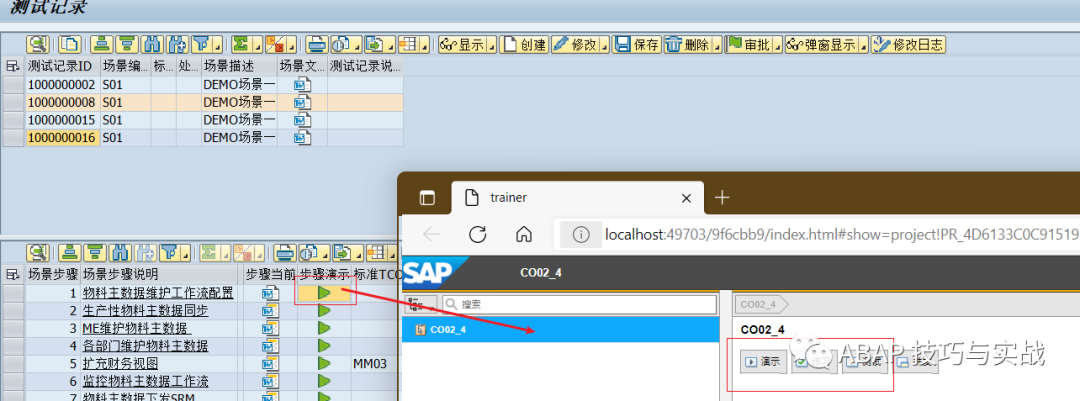
Task: Select the row selector for record 1000000015
Action: [x=13, y=120]
